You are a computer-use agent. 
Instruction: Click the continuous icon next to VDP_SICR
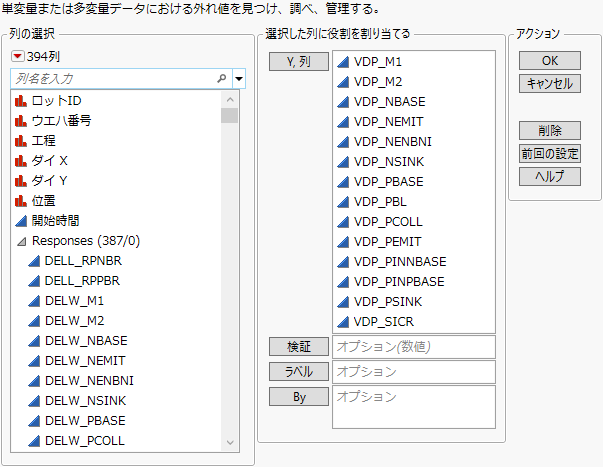tap(343, 322)
